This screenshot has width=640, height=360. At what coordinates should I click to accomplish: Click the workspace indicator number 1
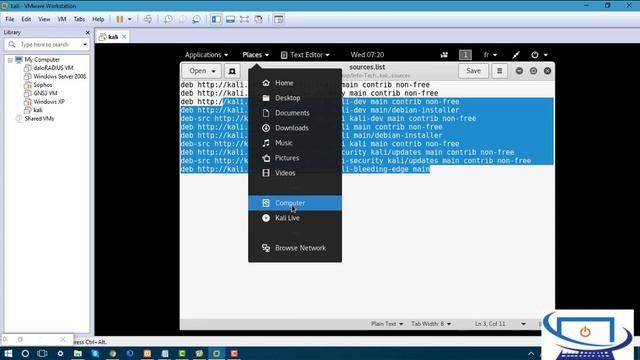[x=465, y=55]
